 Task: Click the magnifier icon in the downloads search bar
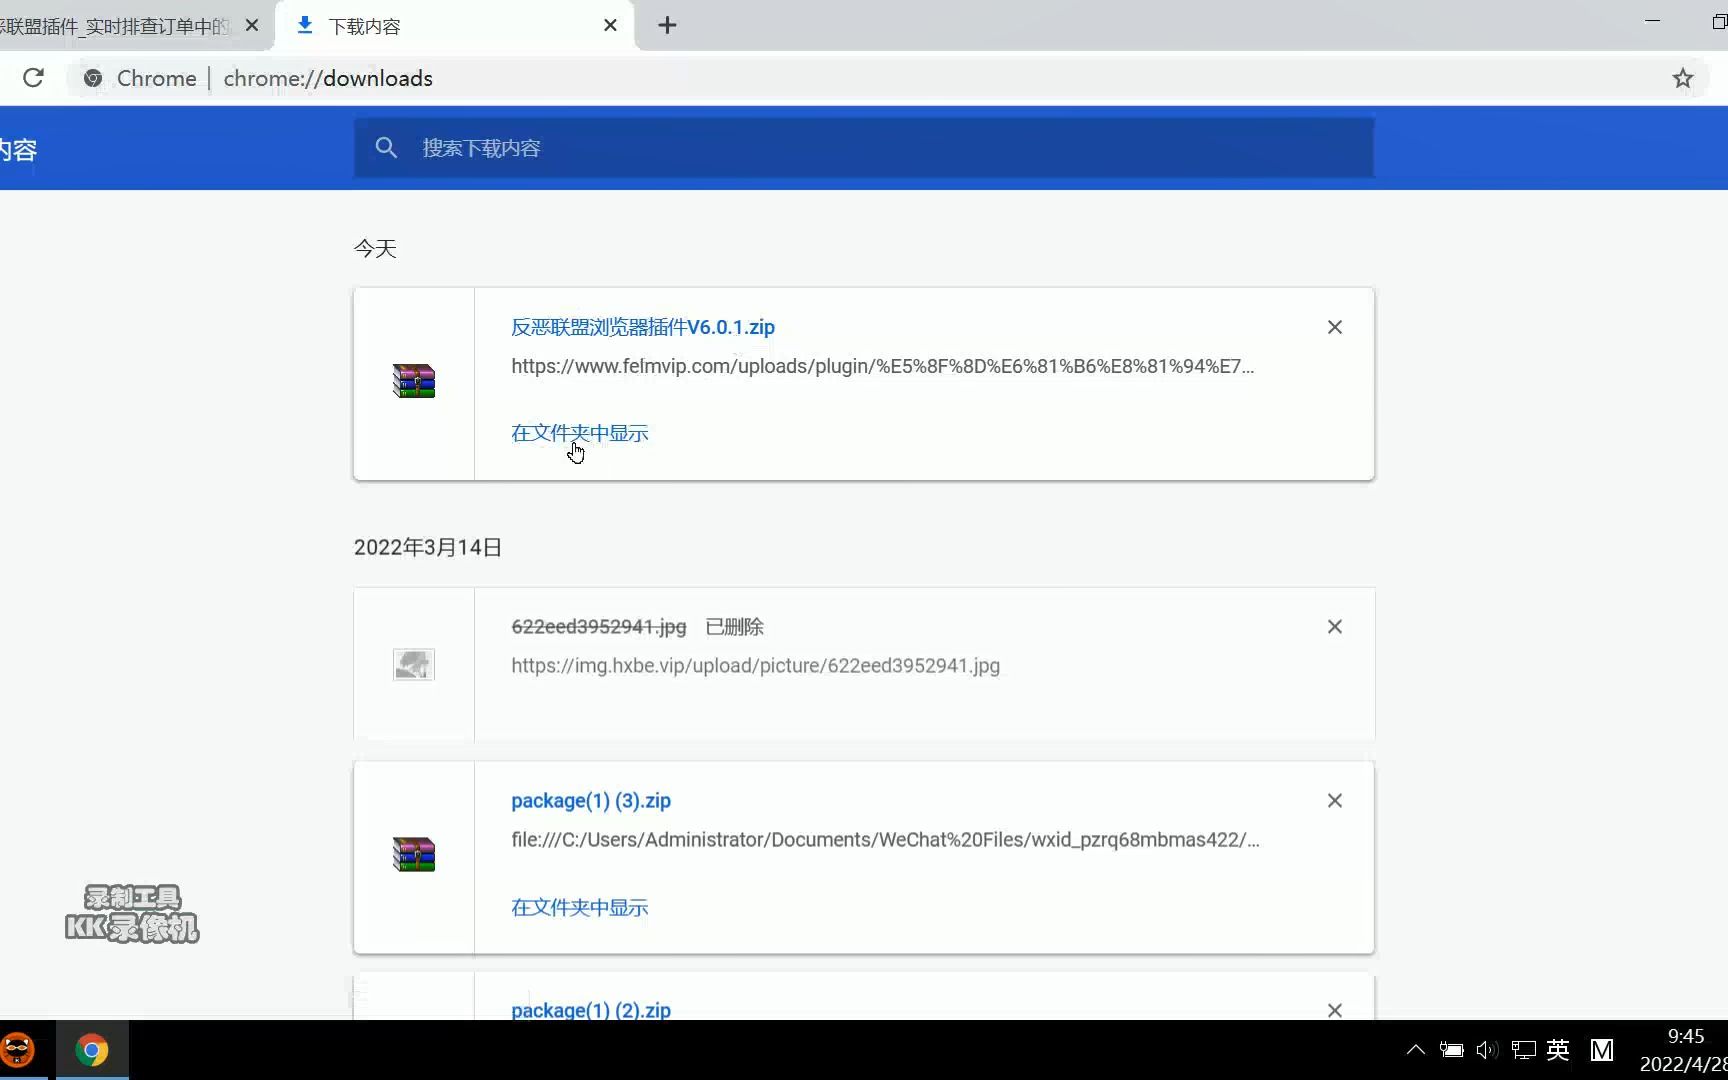point(386,148)
